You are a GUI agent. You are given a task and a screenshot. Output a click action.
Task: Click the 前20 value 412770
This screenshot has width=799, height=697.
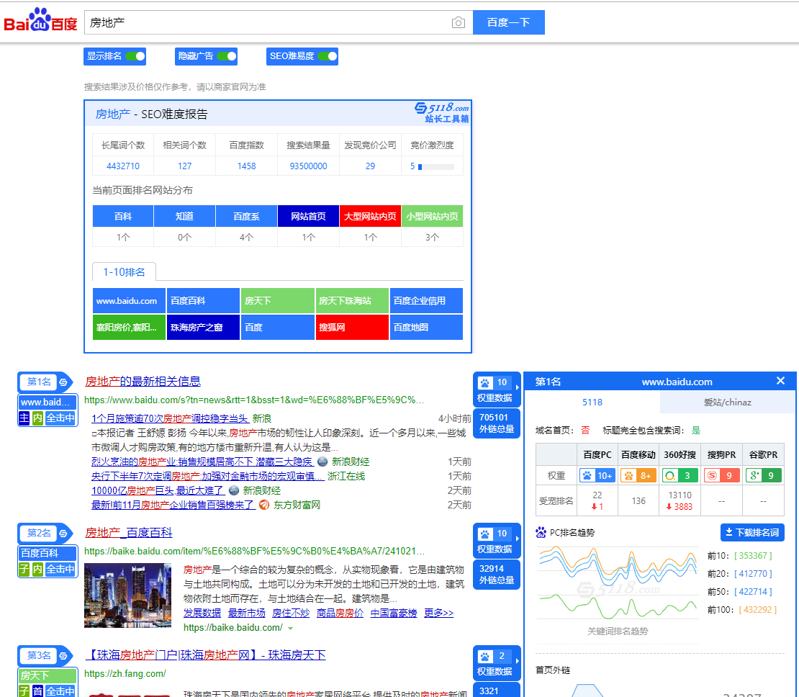point(753,574)
